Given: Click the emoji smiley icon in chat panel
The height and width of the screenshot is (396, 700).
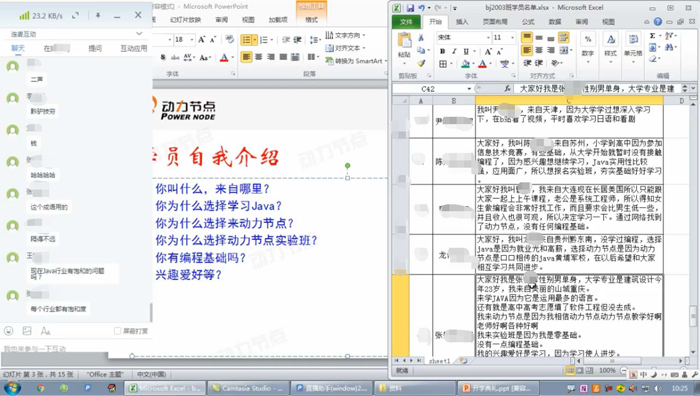Looking at the screenshot, I should (x=8, y=331).
